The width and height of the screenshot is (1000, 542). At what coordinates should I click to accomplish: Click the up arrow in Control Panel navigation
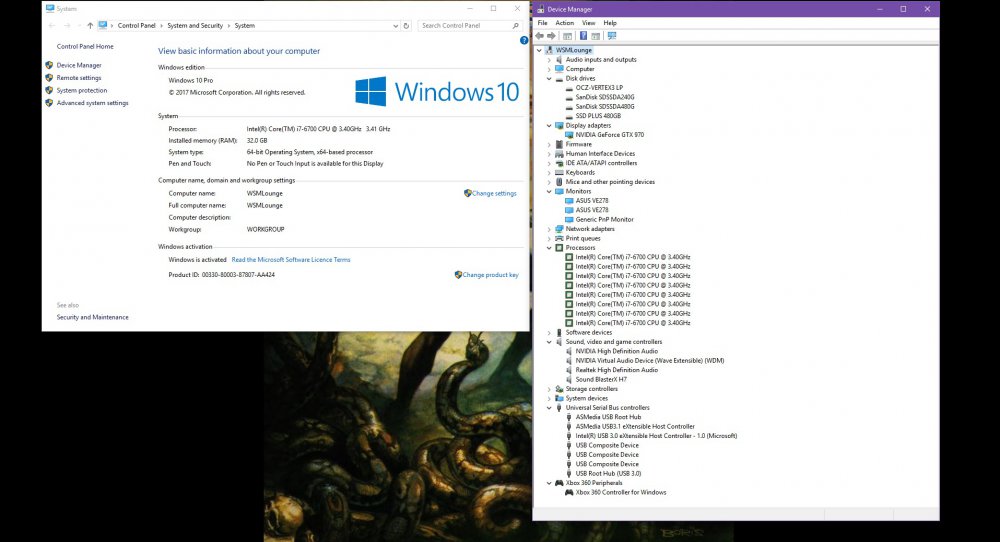[90, 25]
